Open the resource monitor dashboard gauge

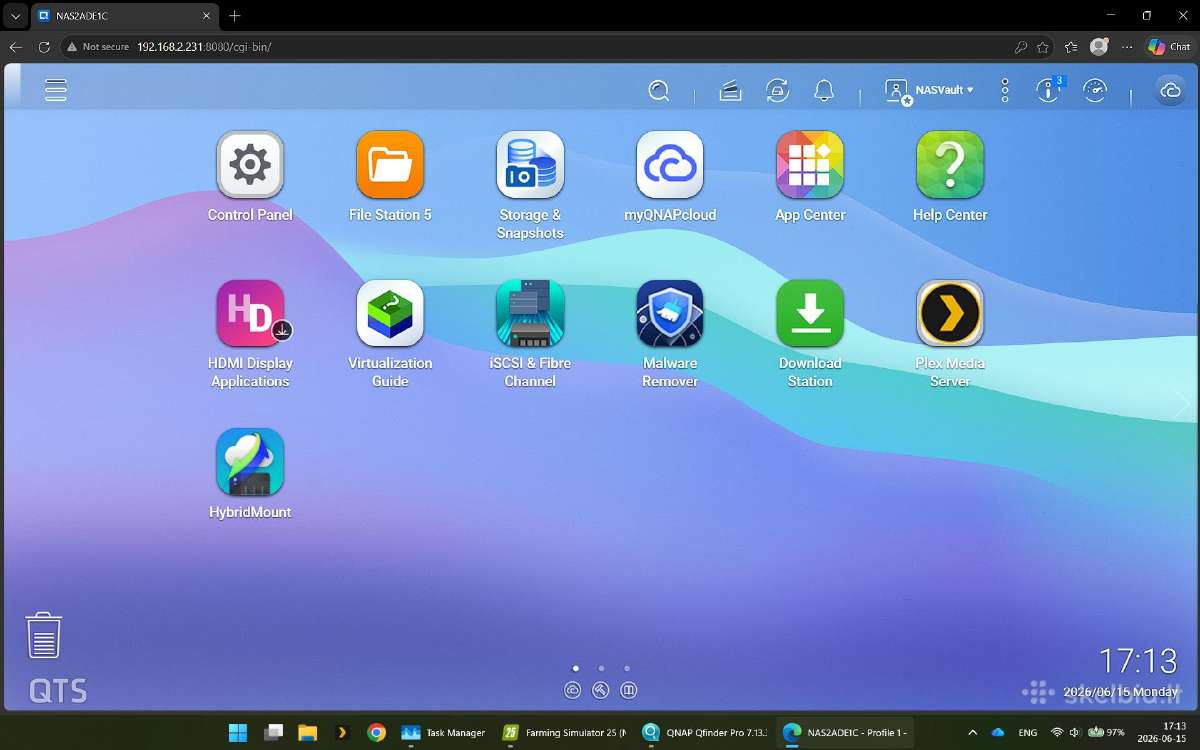point(1095,90)
